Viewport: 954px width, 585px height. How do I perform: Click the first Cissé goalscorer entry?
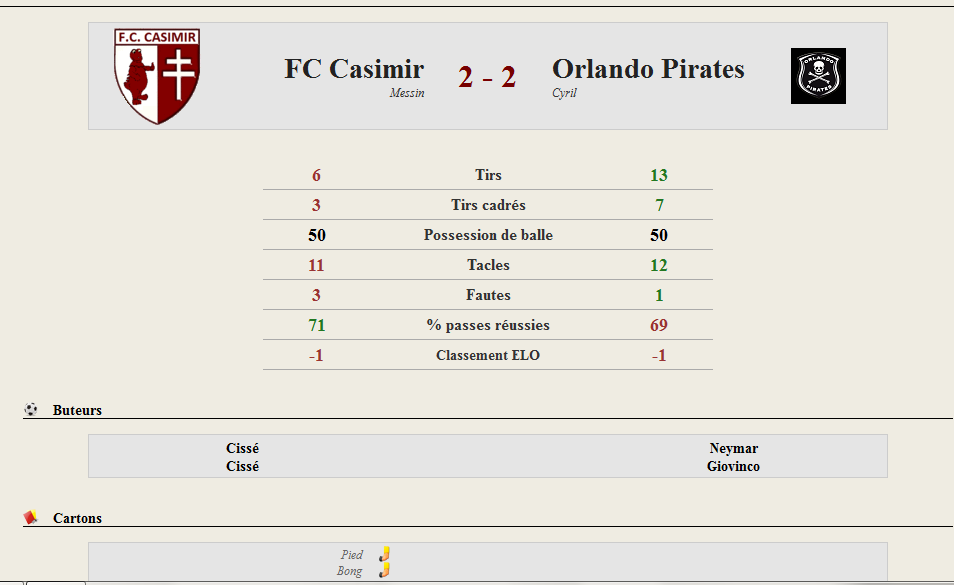pyautogui.click(x=242, y=448)
